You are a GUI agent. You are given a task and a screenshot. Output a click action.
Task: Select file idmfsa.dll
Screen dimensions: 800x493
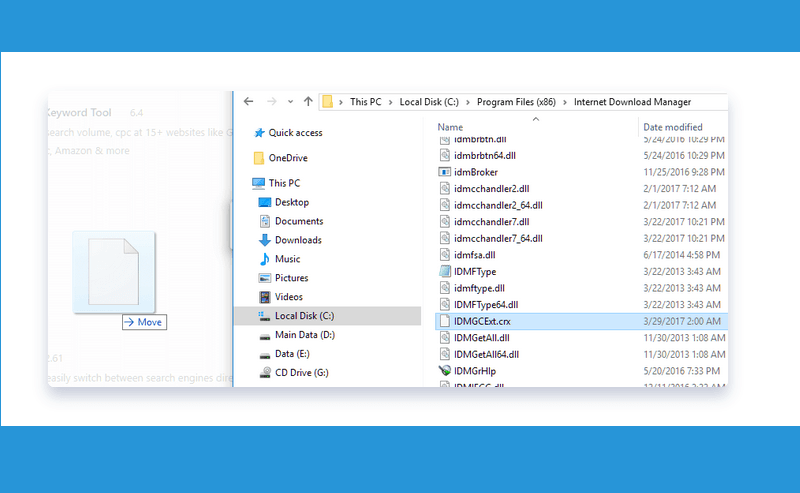click(x=474, y=255)
